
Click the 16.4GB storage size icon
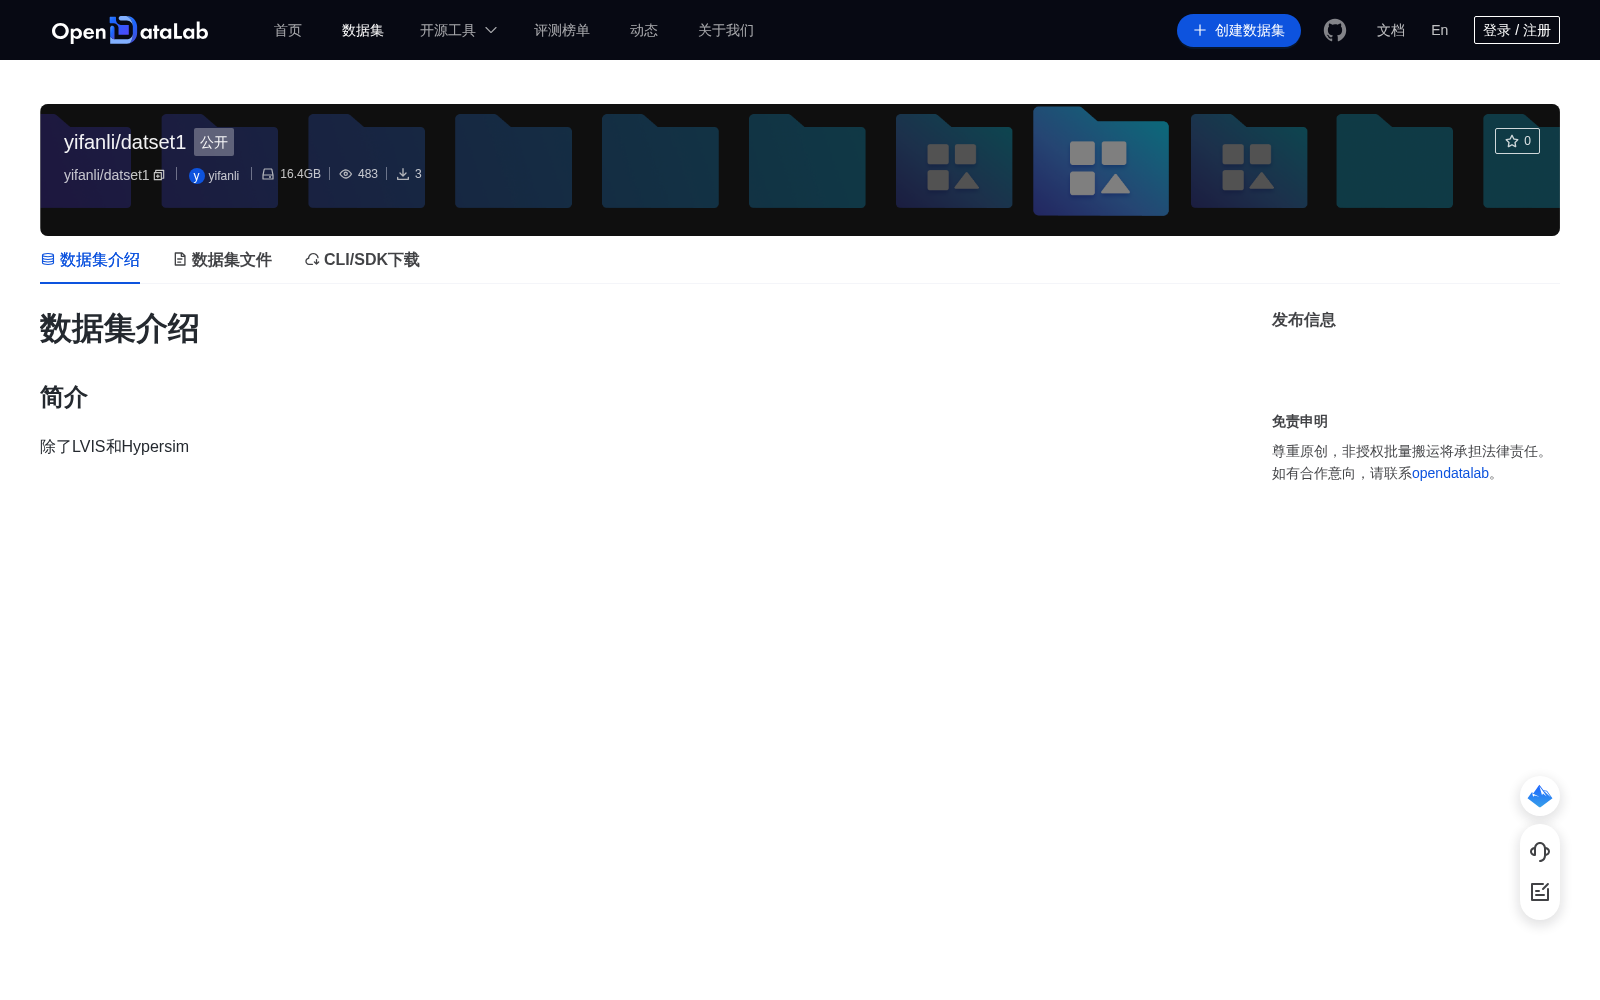click(268, 174)
